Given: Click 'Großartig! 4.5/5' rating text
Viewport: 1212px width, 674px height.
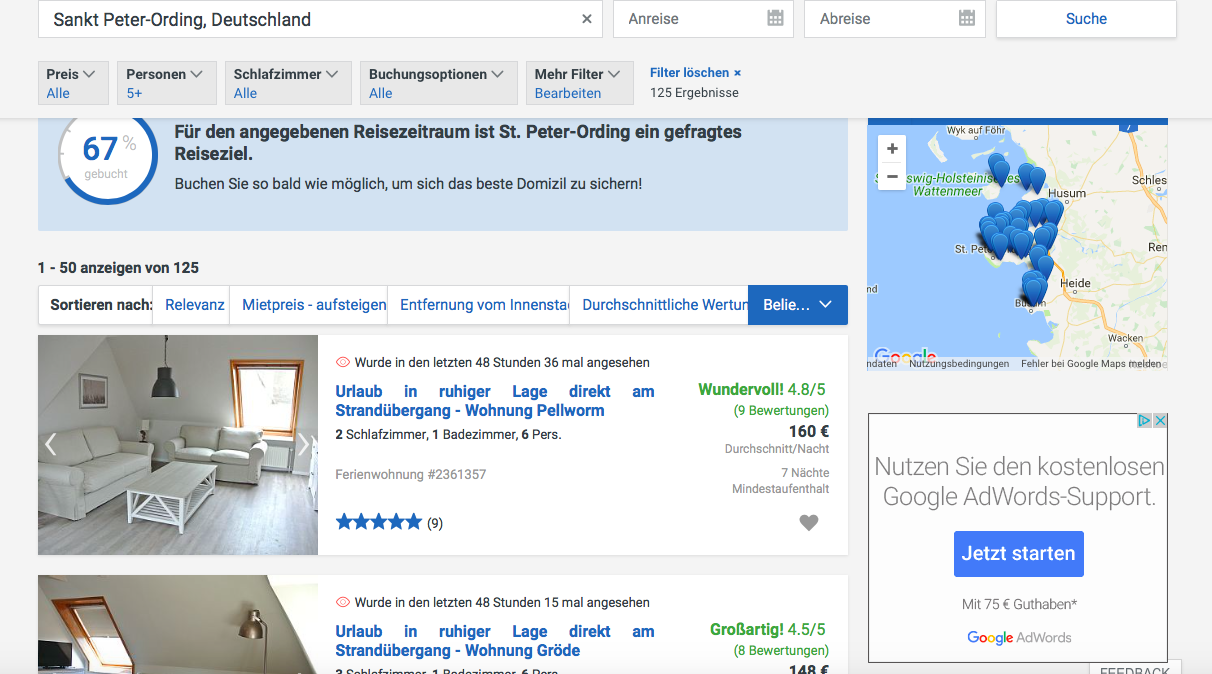Looking at the screenshot, I should [768, 630].
